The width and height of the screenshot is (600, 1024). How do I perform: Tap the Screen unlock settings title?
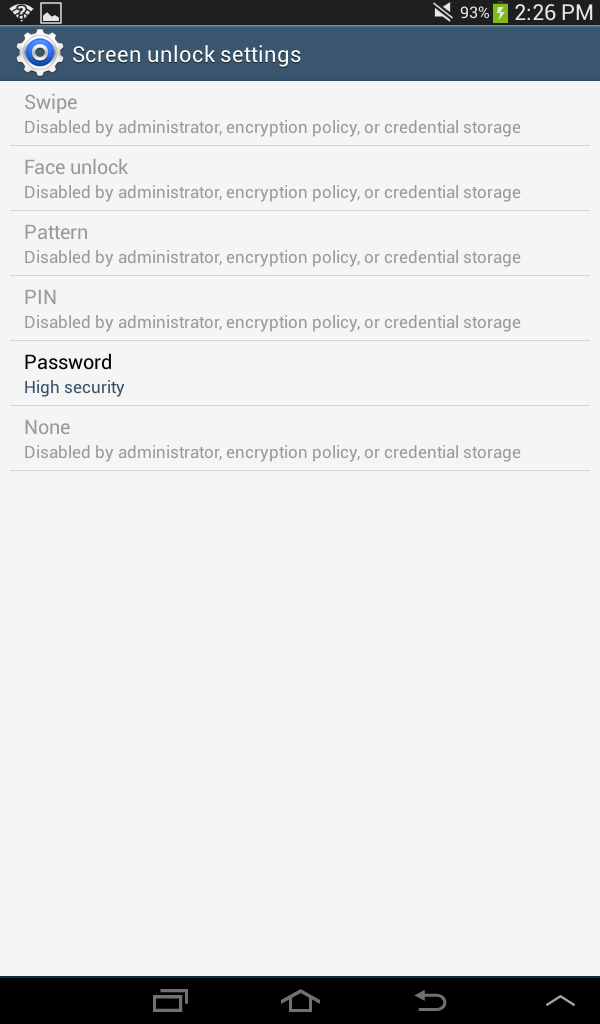[186, 54]
